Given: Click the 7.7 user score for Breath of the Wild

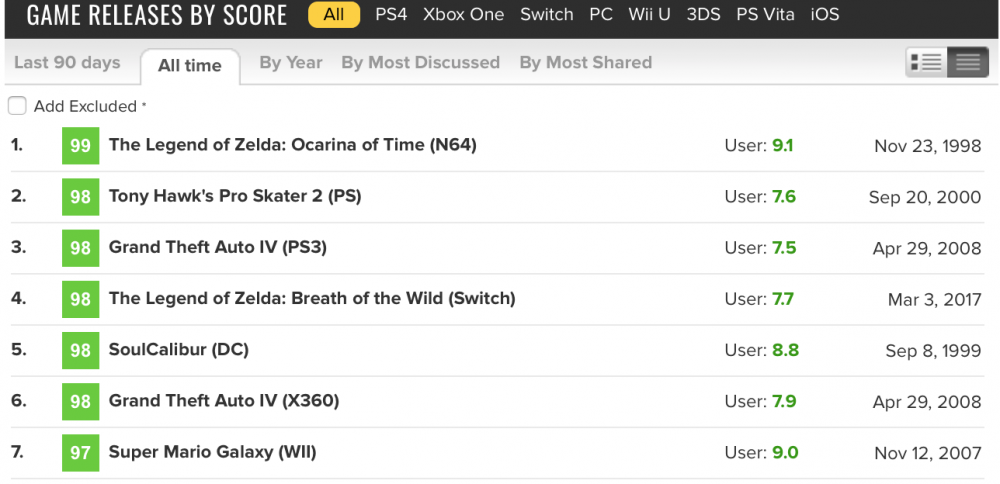Looking at the screenshot, I should pyautogui.click(x=783, y=299).
